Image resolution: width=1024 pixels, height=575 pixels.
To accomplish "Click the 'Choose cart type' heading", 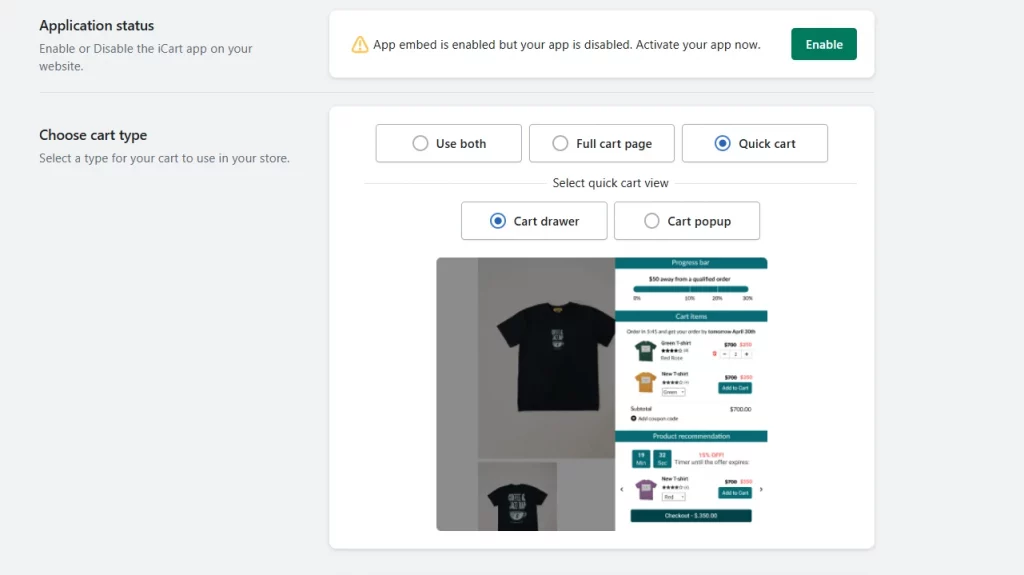I will coord(93,135).
